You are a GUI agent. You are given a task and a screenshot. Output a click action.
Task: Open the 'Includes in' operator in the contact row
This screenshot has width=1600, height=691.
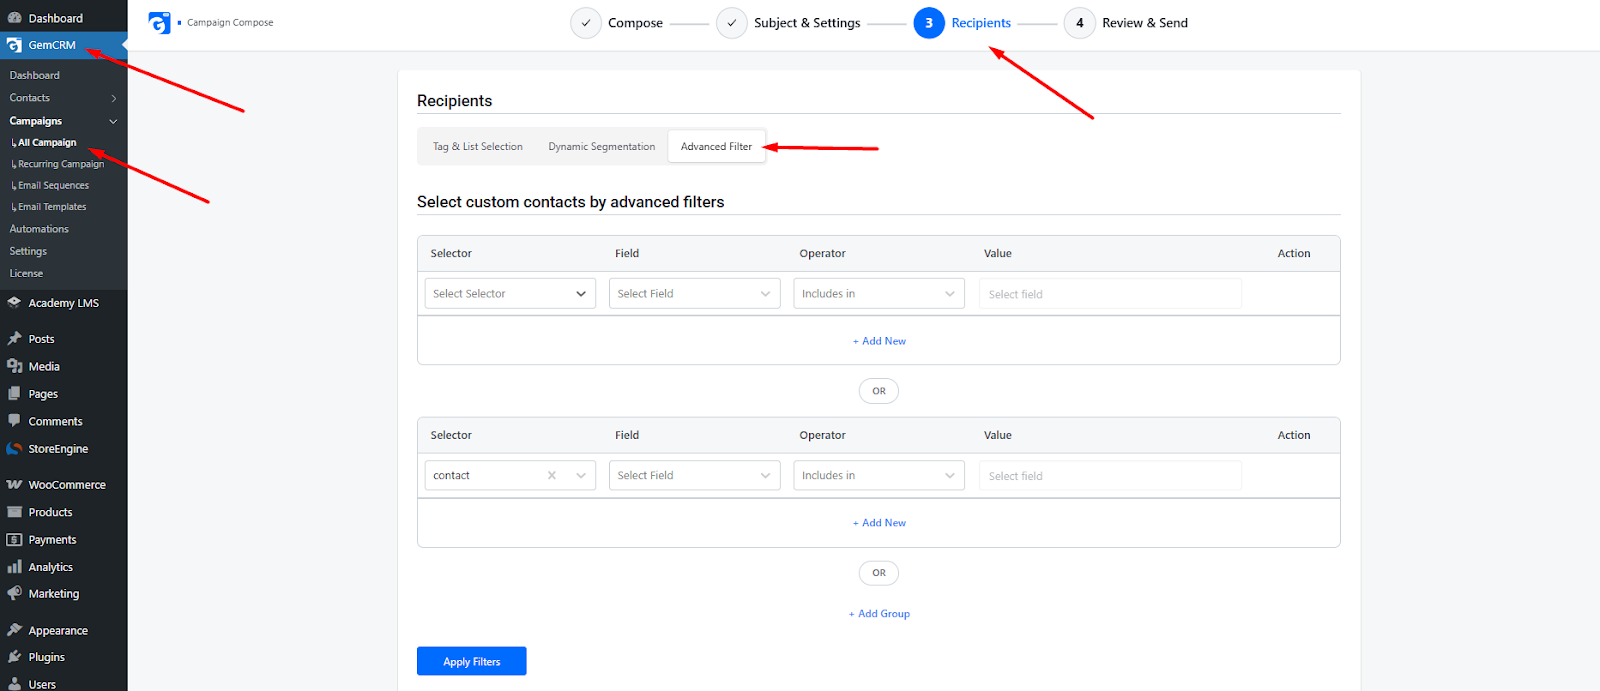click(x=879, y=475)
